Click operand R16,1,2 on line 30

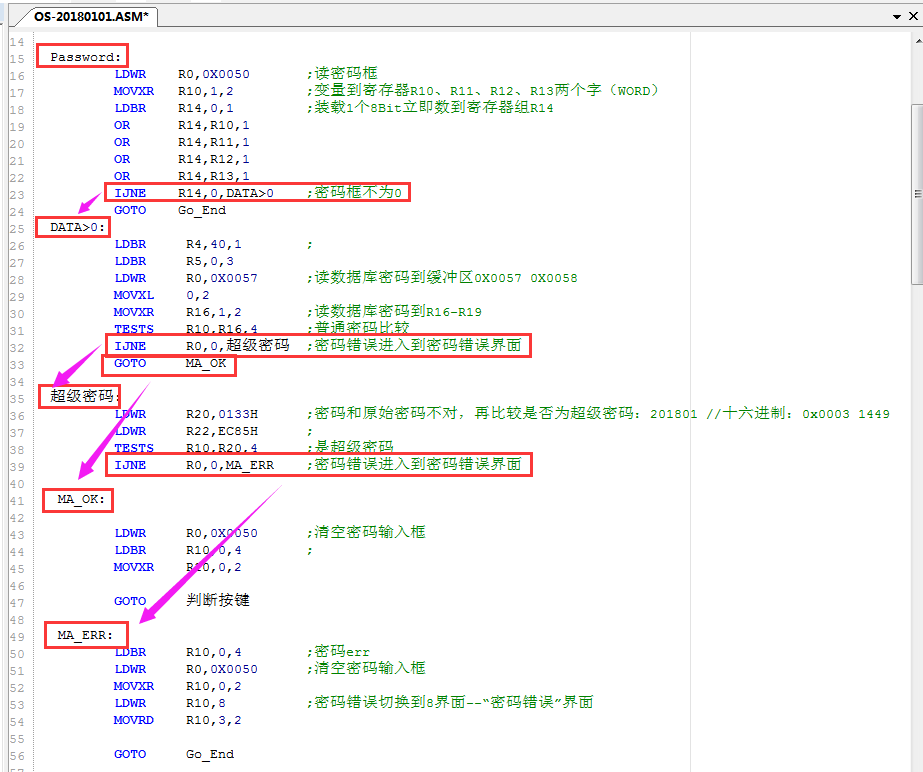[x=214, y=312]
